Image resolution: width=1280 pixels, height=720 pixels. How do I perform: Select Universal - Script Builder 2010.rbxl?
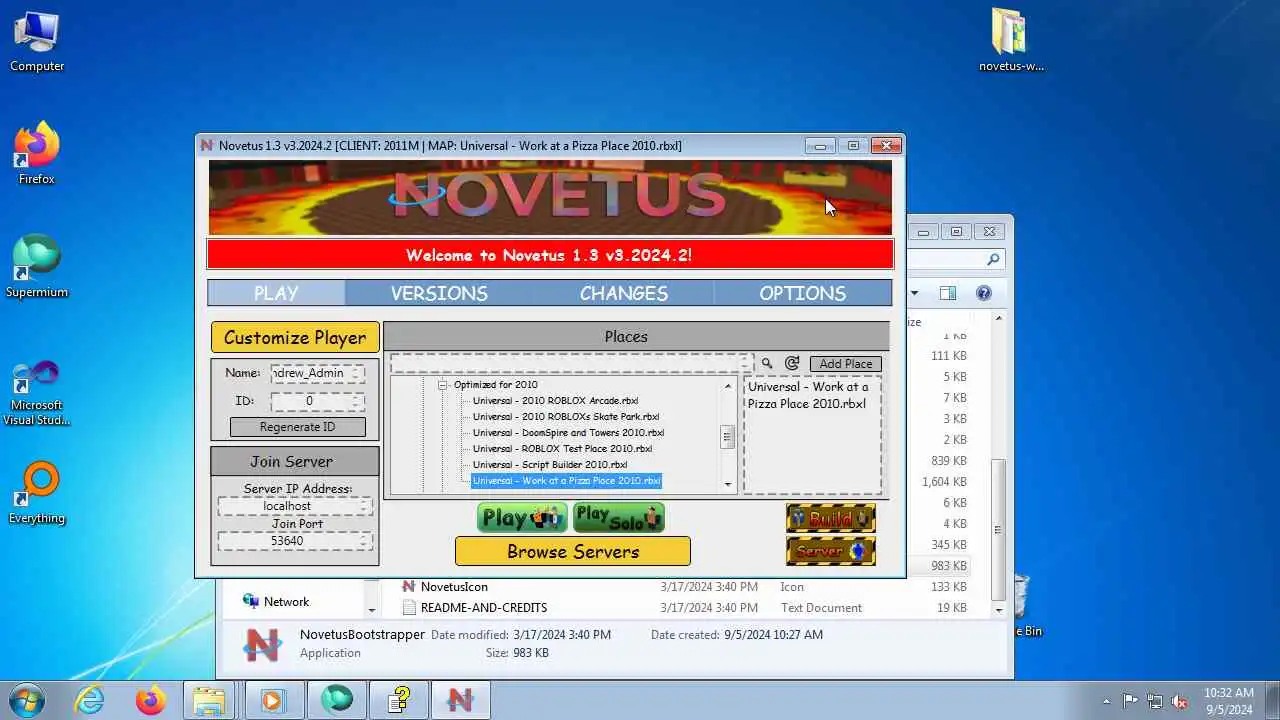point(550,465)
